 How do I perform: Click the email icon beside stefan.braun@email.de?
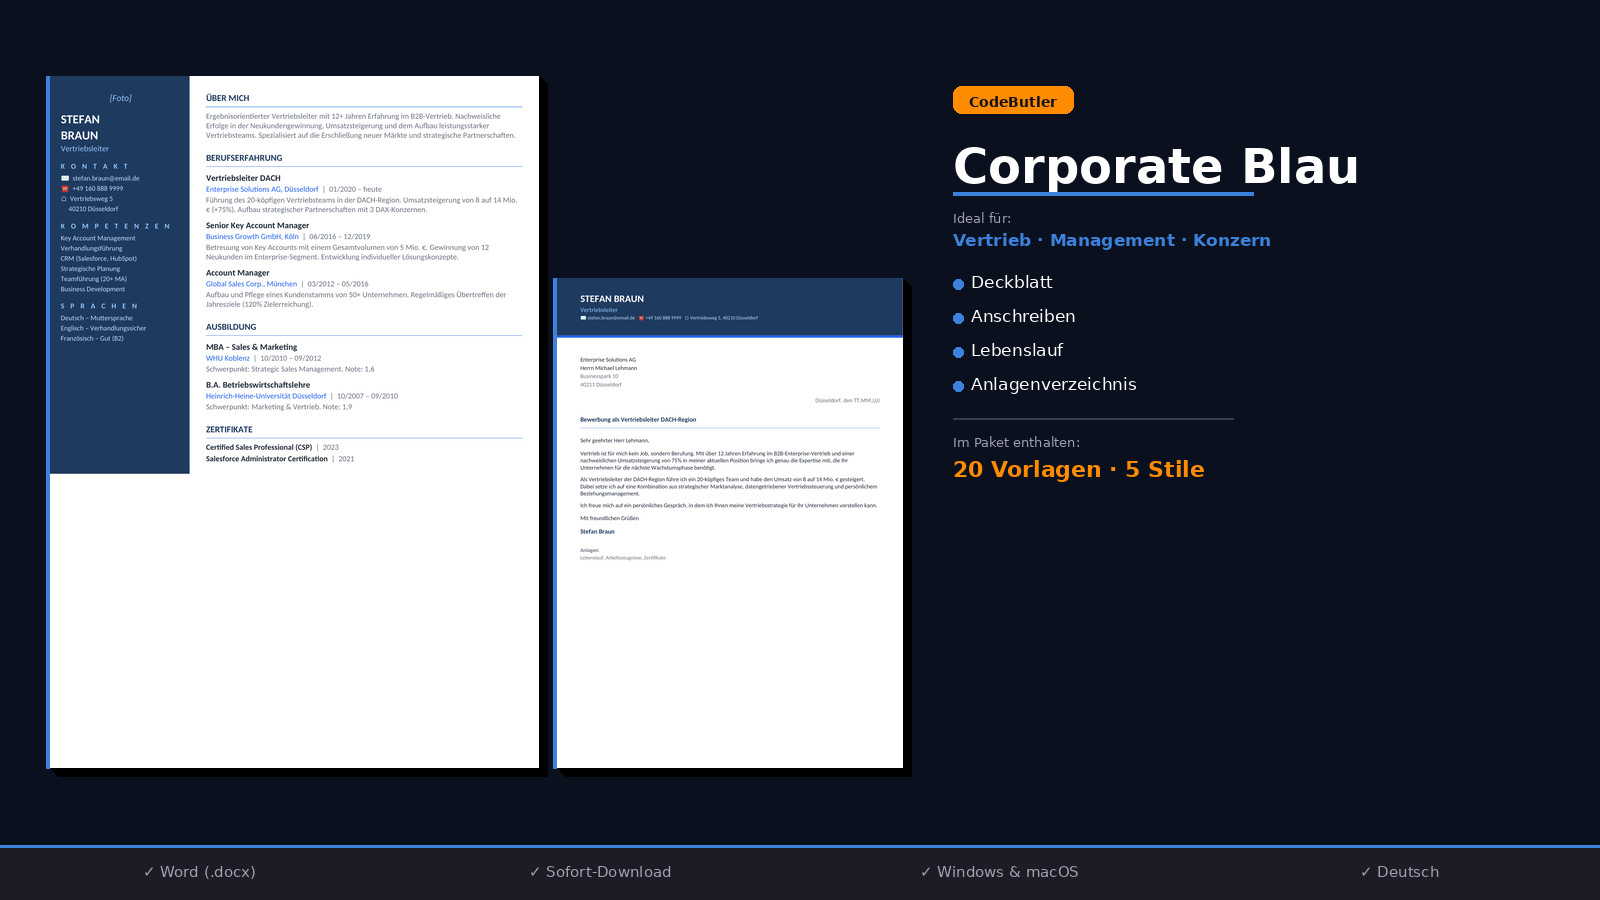point(65,179)
